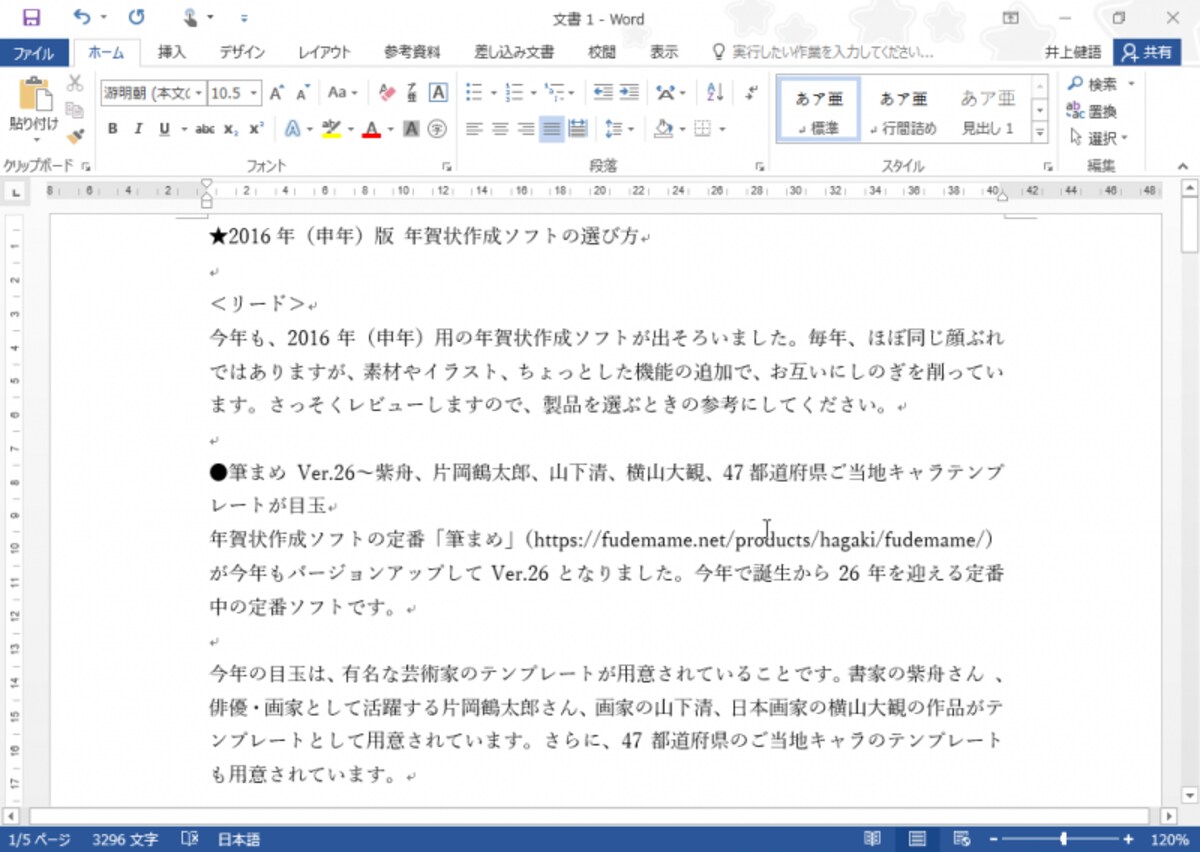Sort text with the A-Z icon

[x=715, y=92]
